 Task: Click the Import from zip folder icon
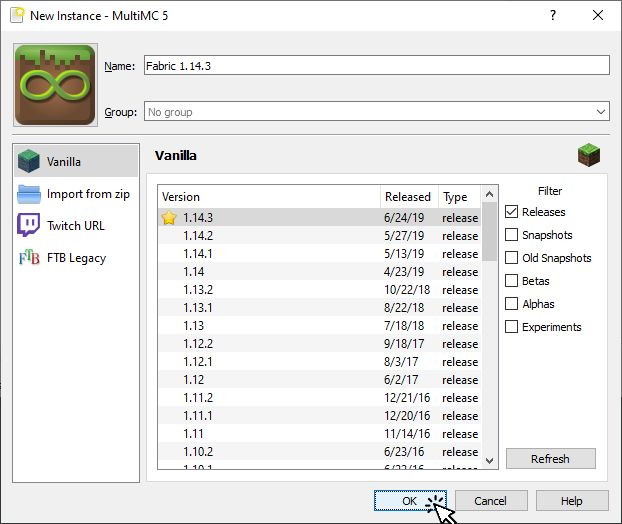tap(29, 194)
